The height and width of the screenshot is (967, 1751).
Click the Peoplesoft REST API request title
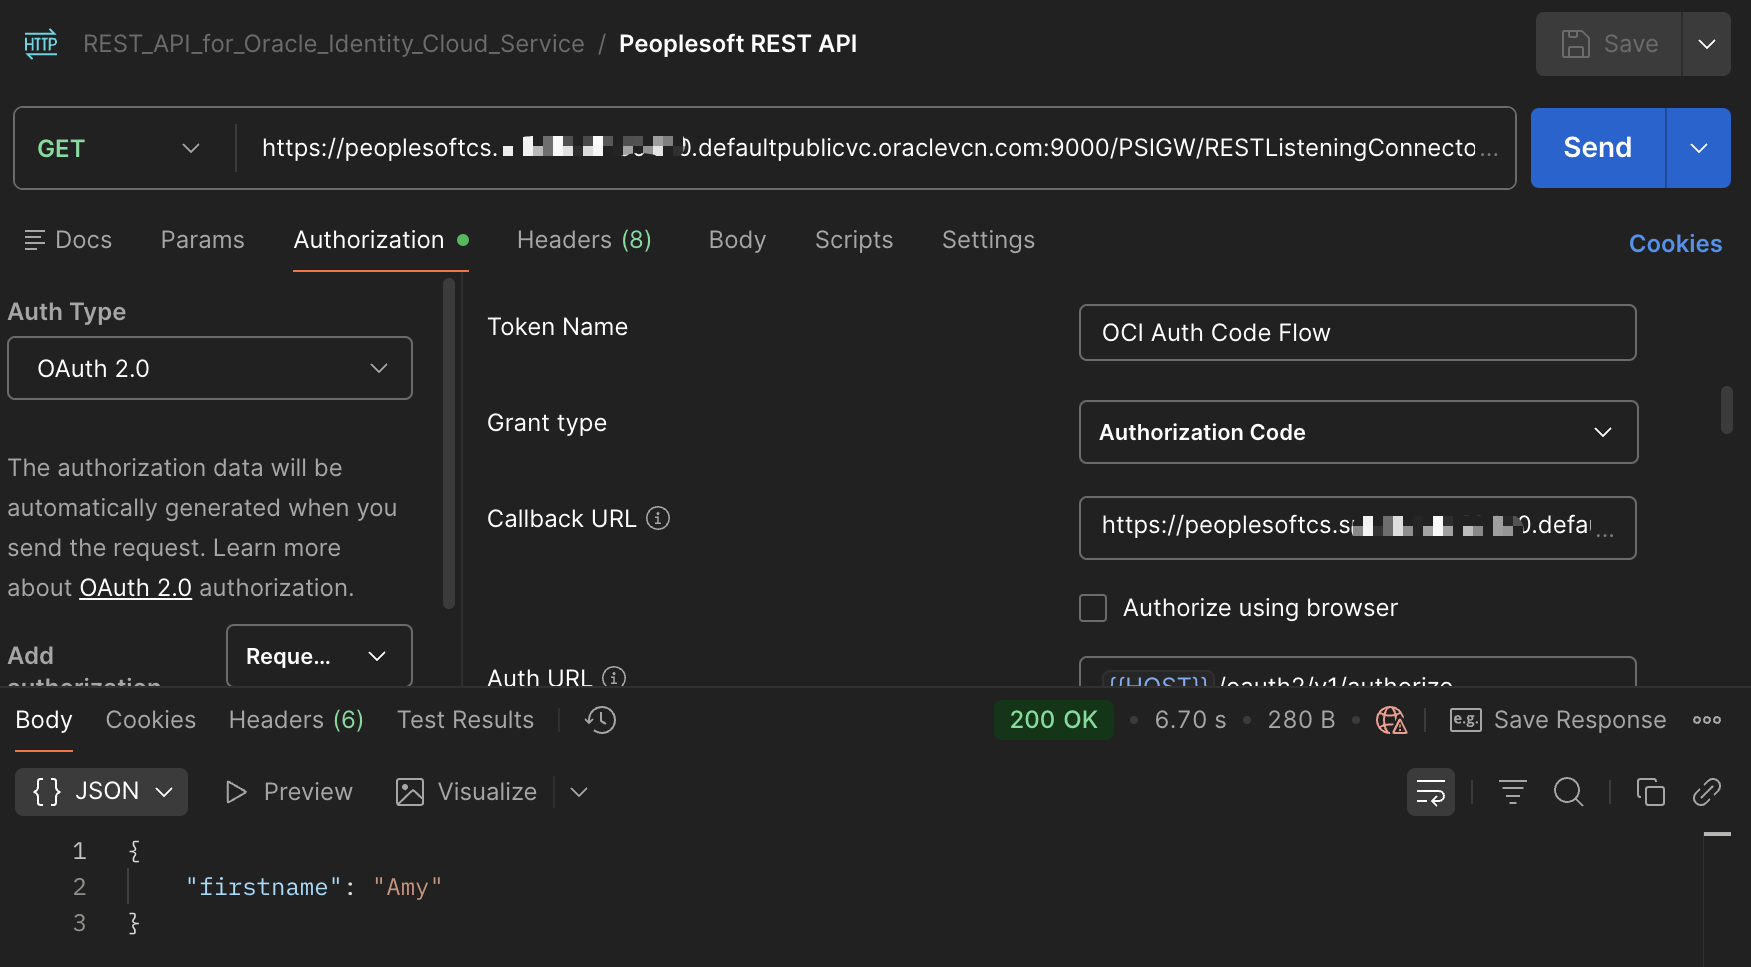[x=738, y=44]
